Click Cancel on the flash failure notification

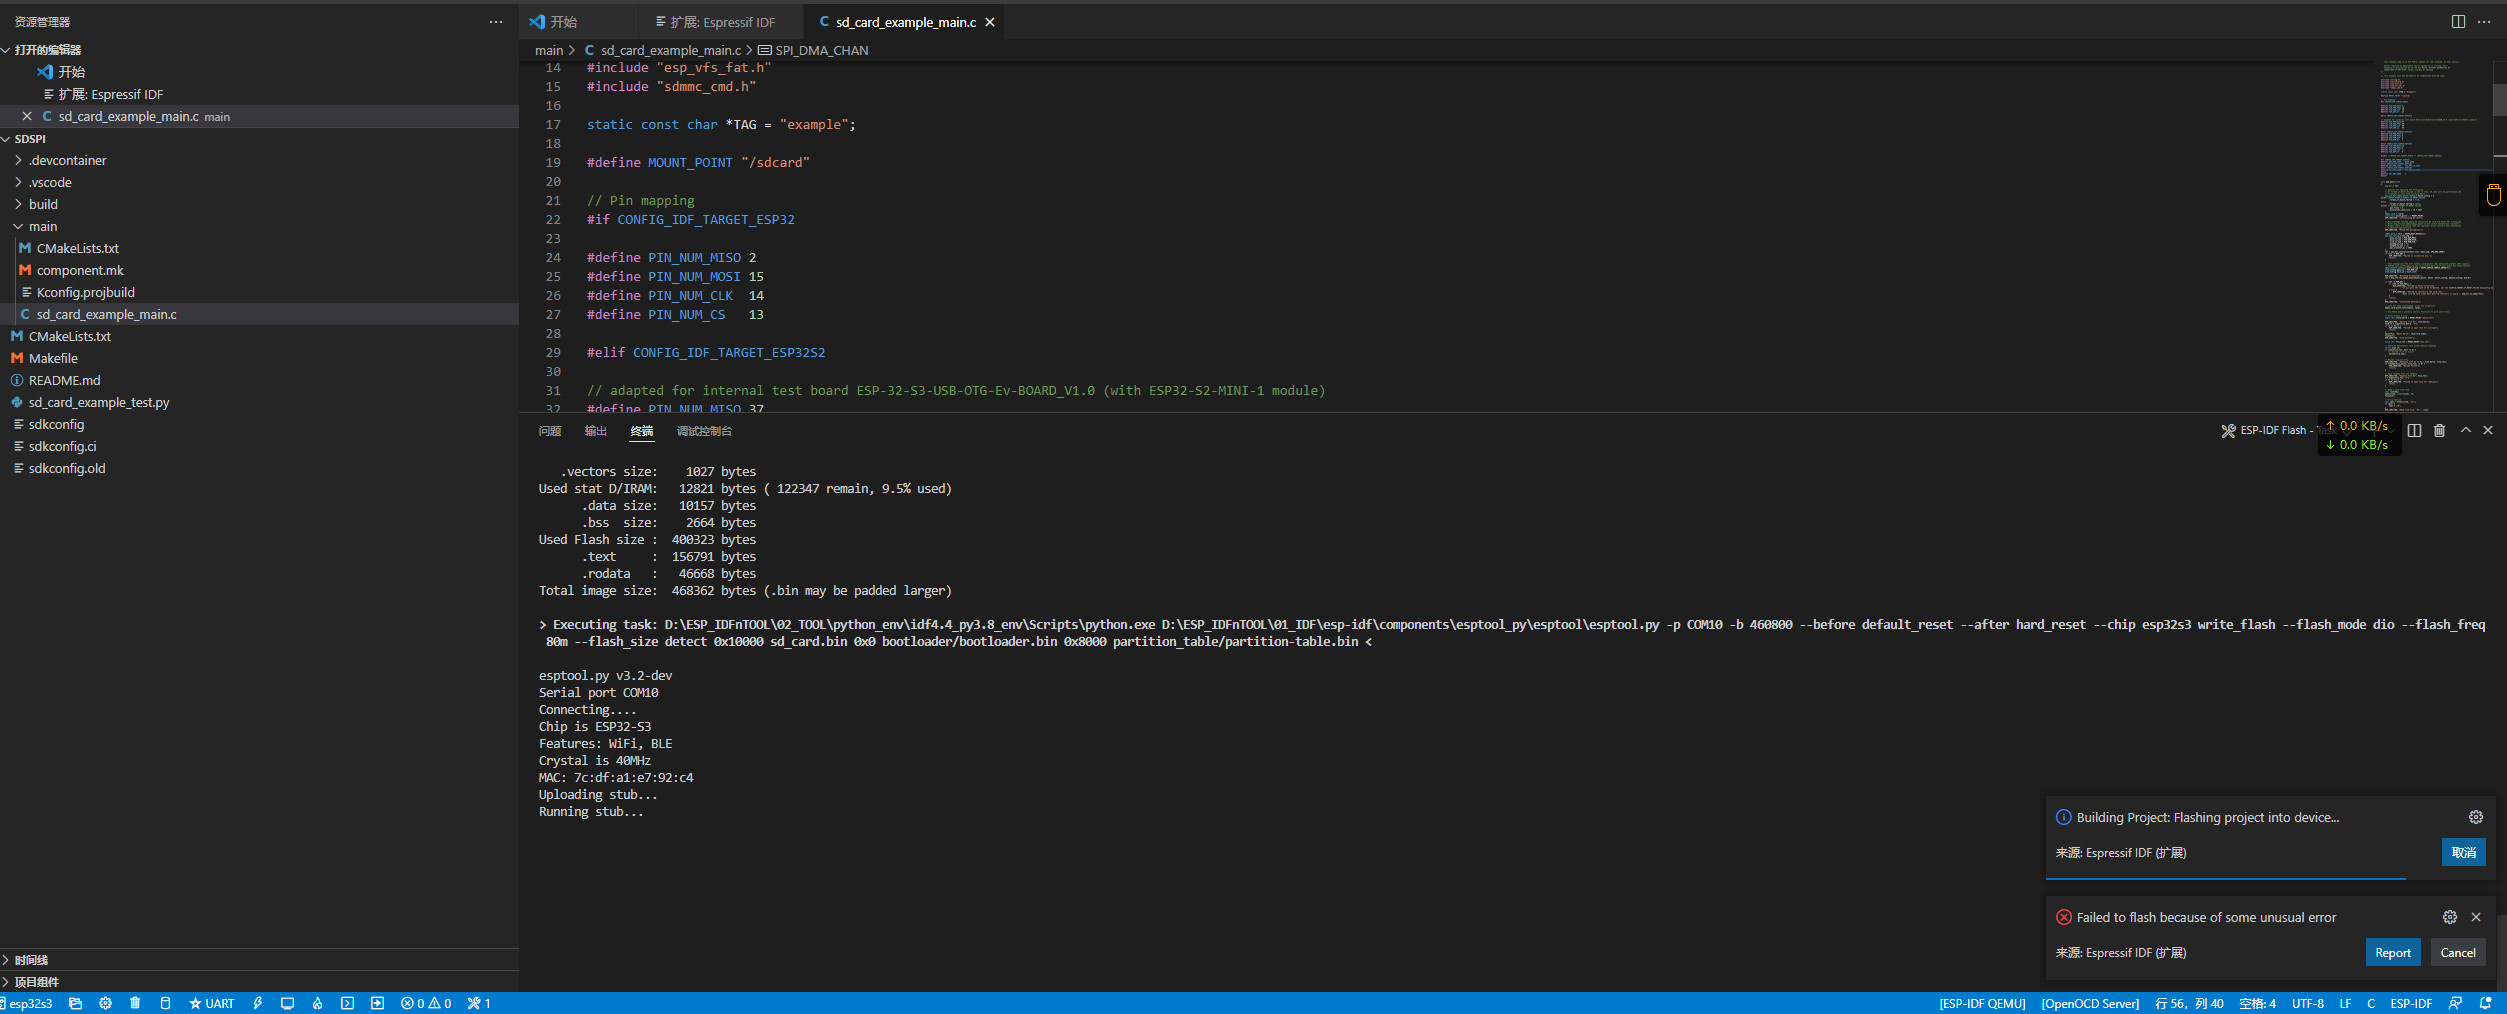[x=2458, y=952]
